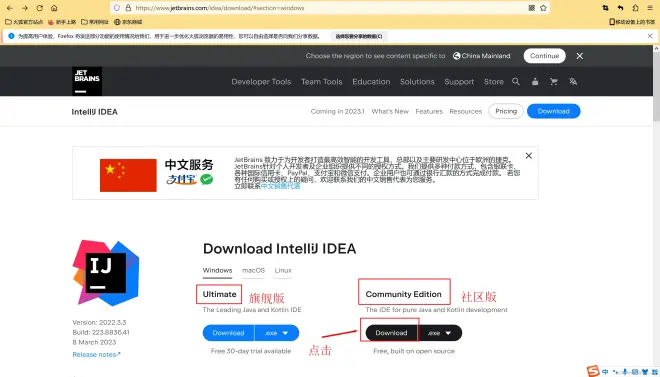Click the Pricing button
The height and width of the screenshot is (377, 660).
point(506,111)
